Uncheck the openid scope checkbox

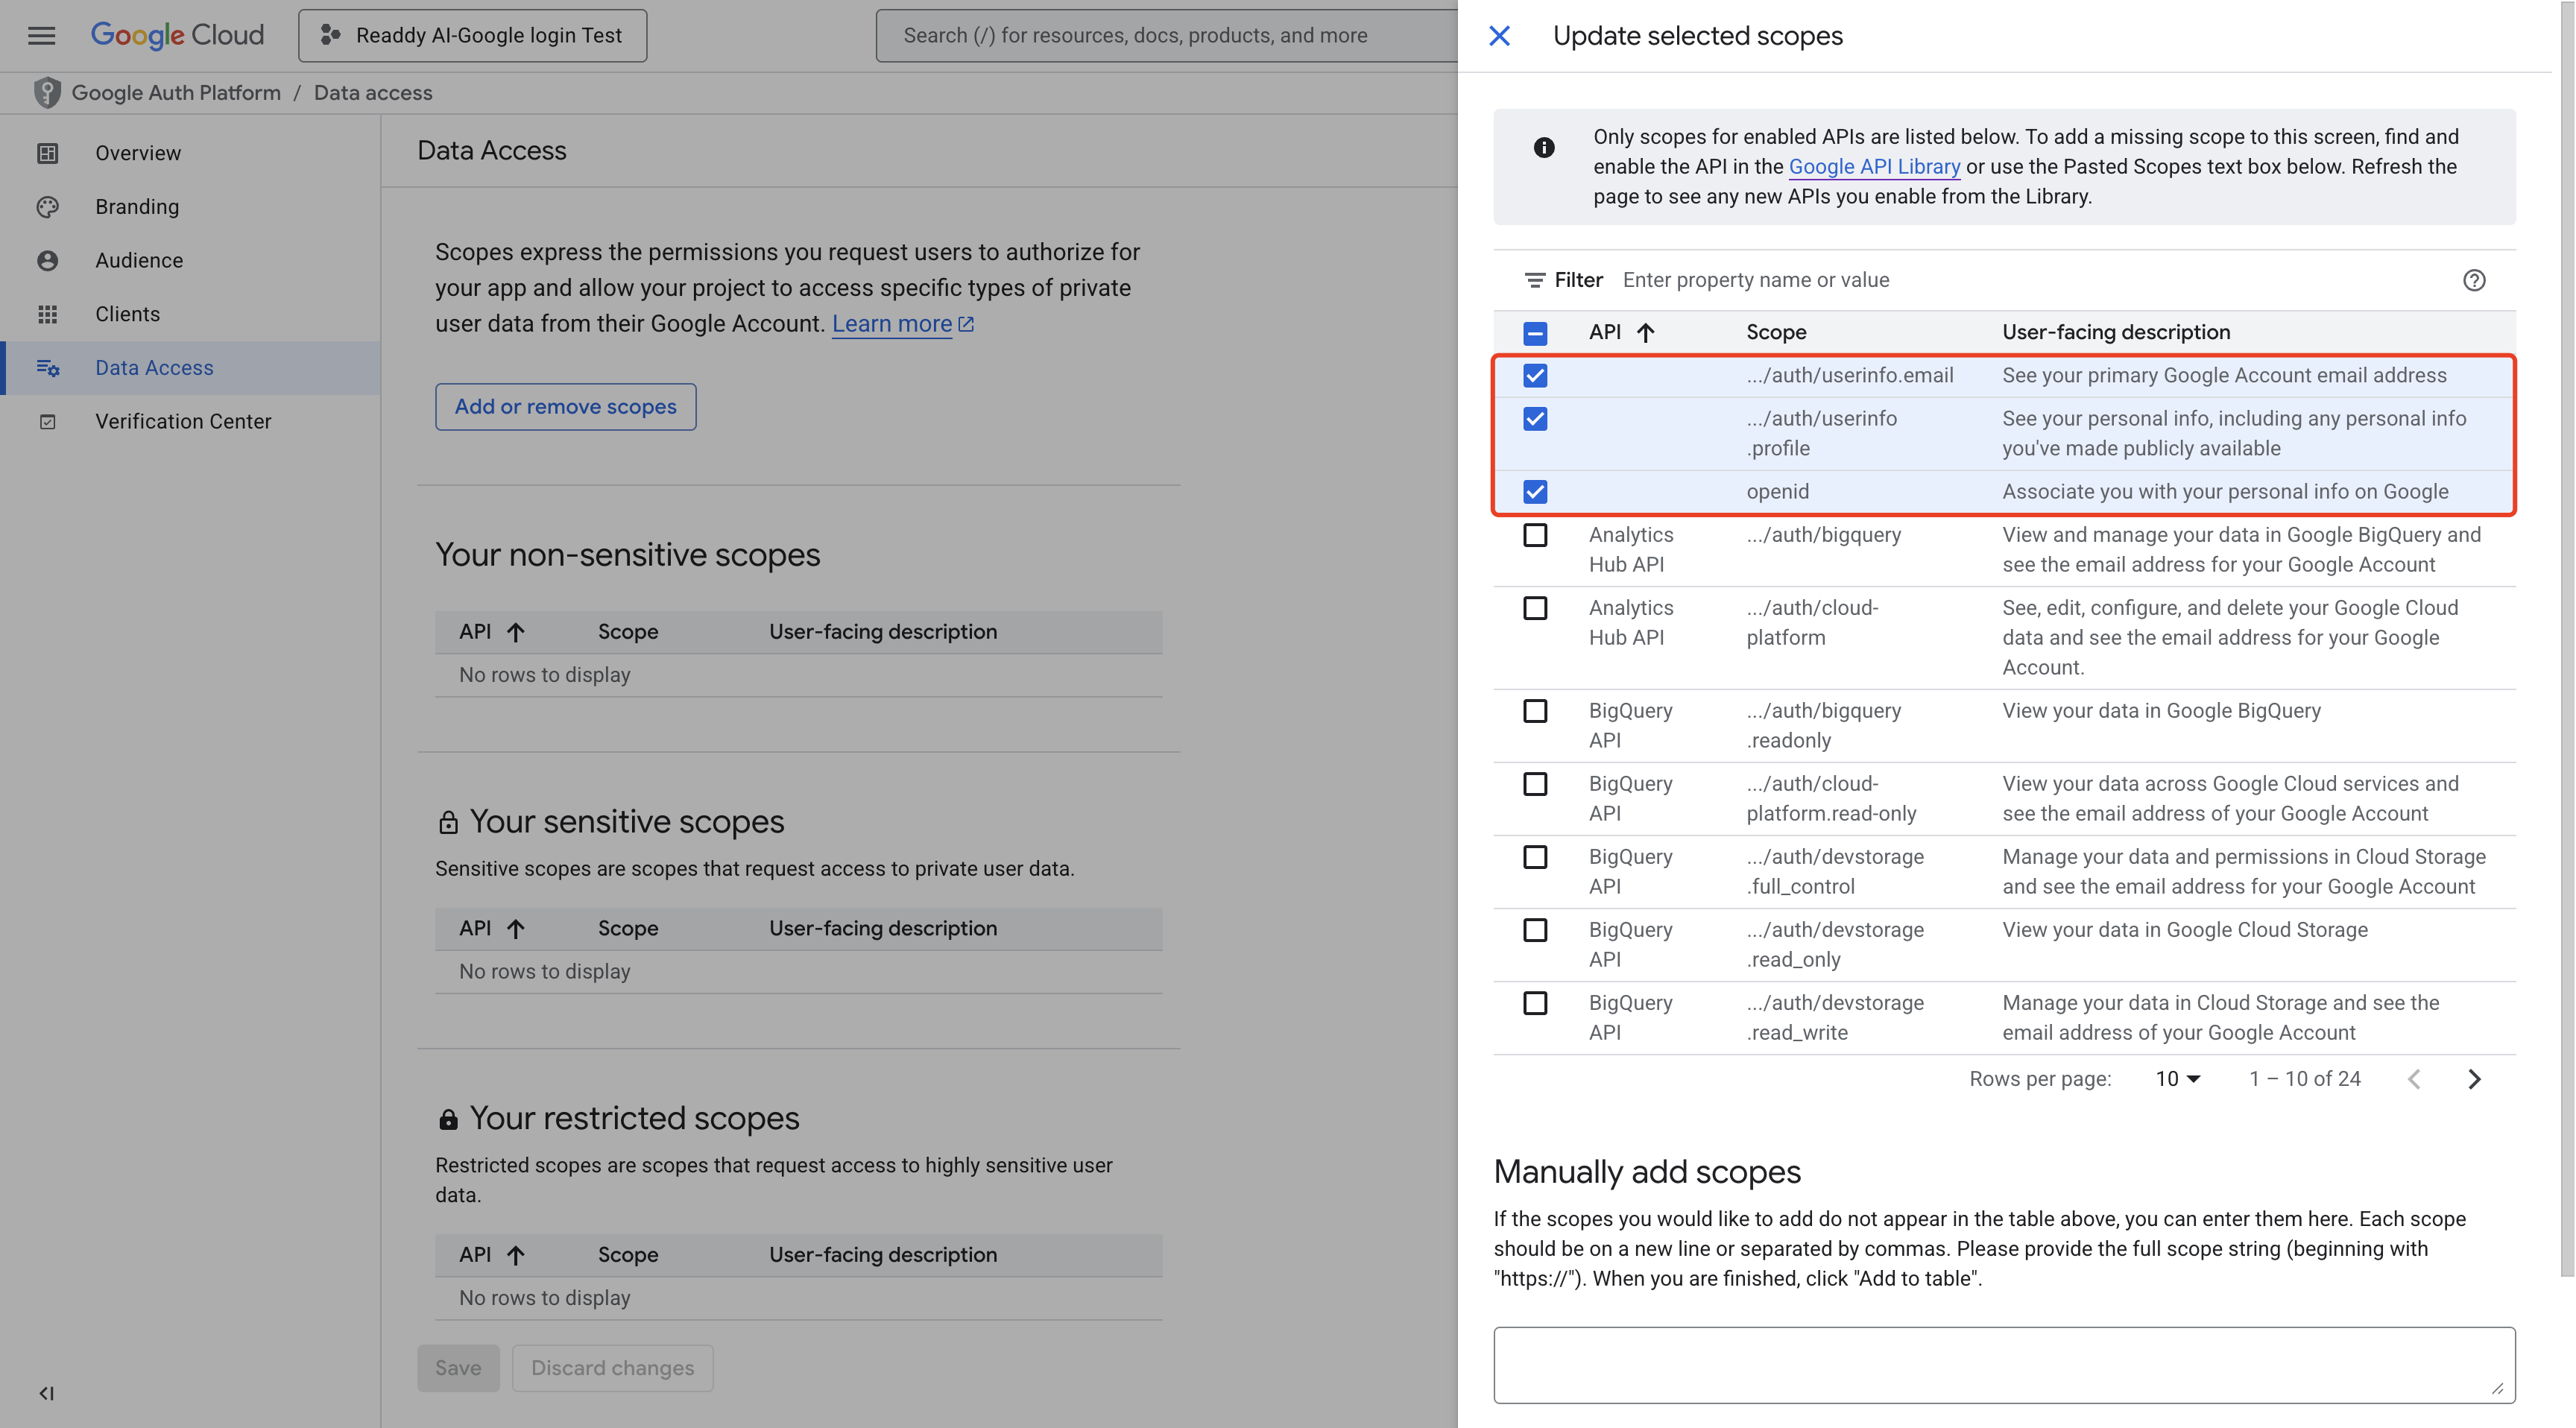[1535, 492]
